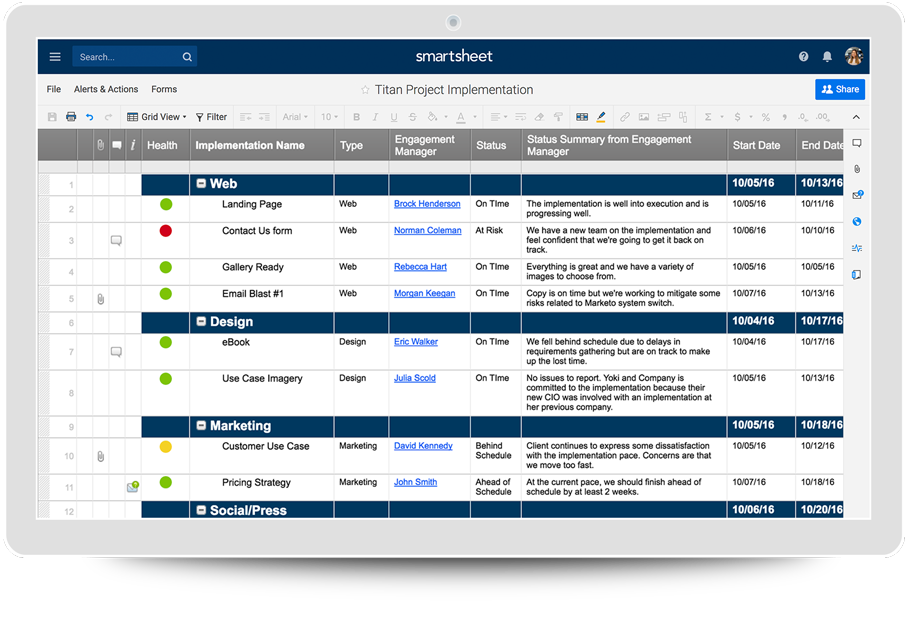Open the update requests panel in right sidebar

858,195
